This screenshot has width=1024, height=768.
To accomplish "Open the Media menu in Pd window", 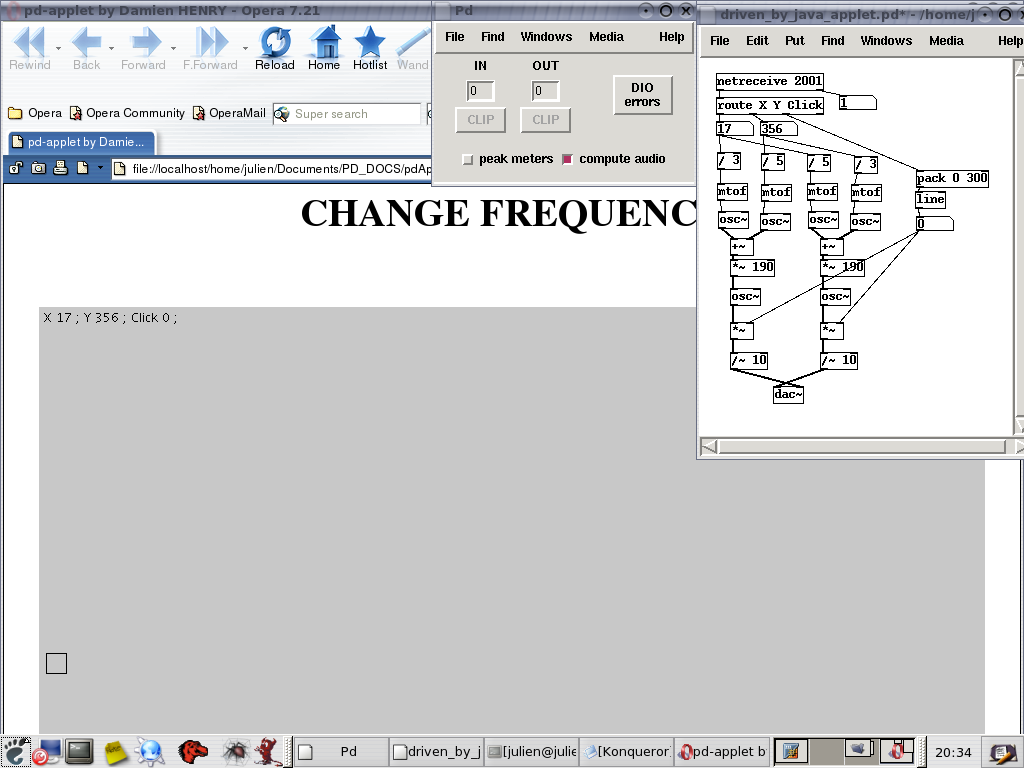I will click(606, 37).
